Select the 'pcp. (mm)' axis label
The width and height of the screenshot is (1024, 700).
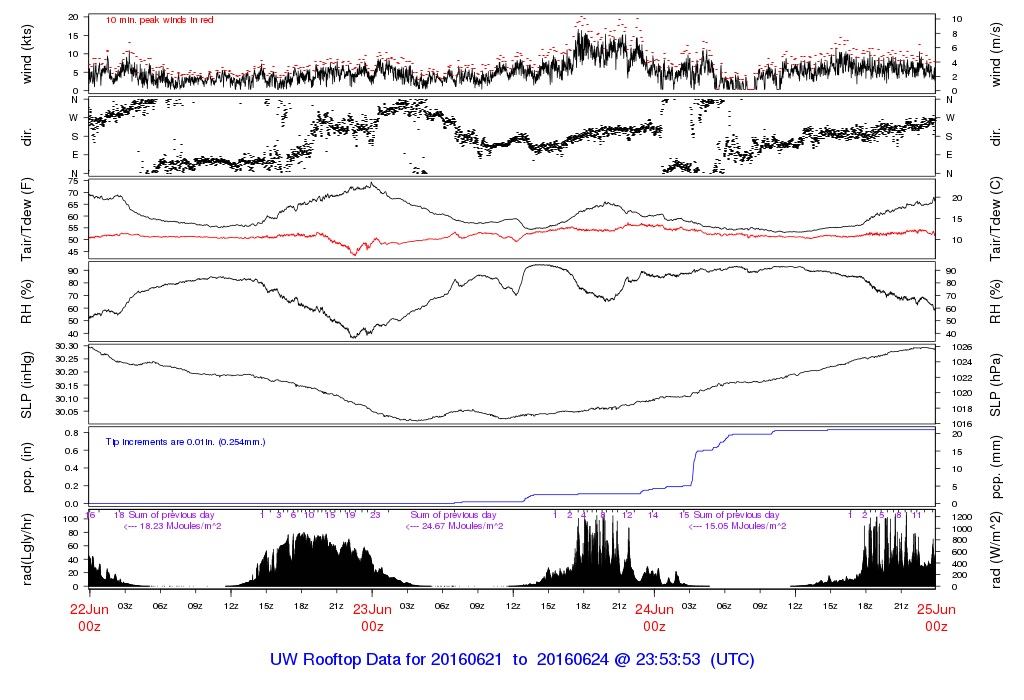[x=995, y=467]
